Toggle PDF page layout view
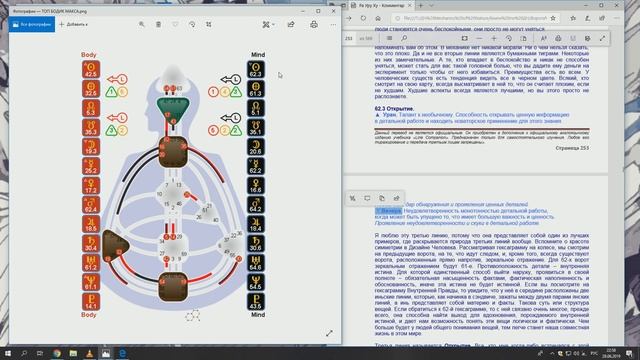 coord(523,38)
